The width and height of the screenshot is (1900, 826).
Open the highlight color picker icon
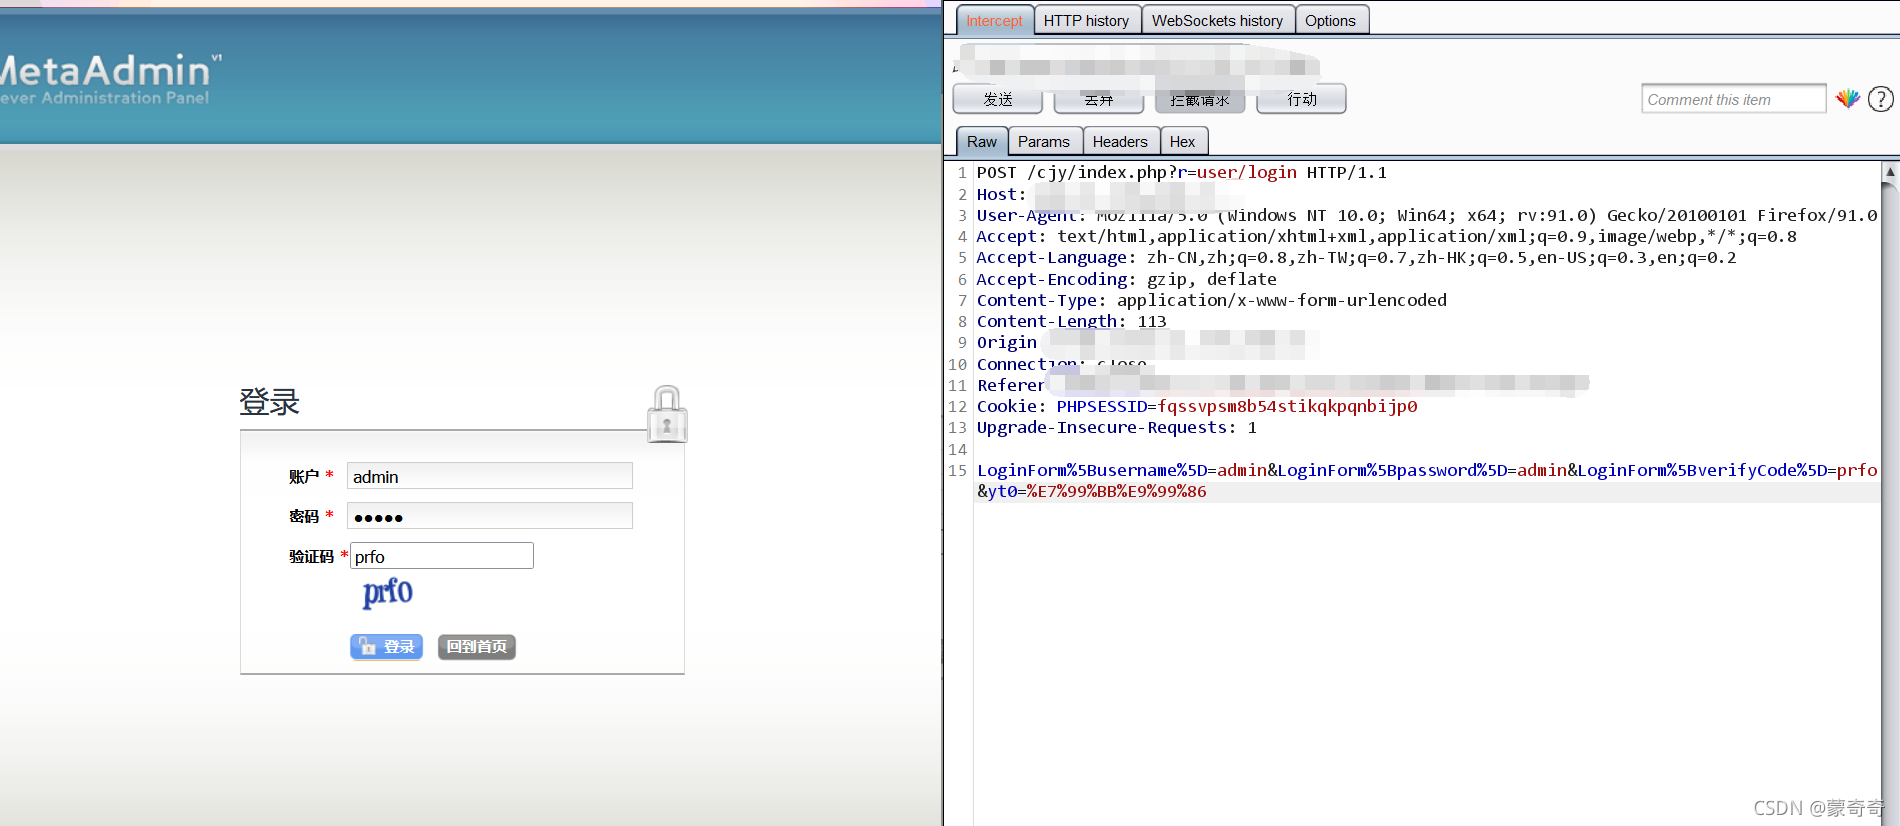[x=1848, y=98]
